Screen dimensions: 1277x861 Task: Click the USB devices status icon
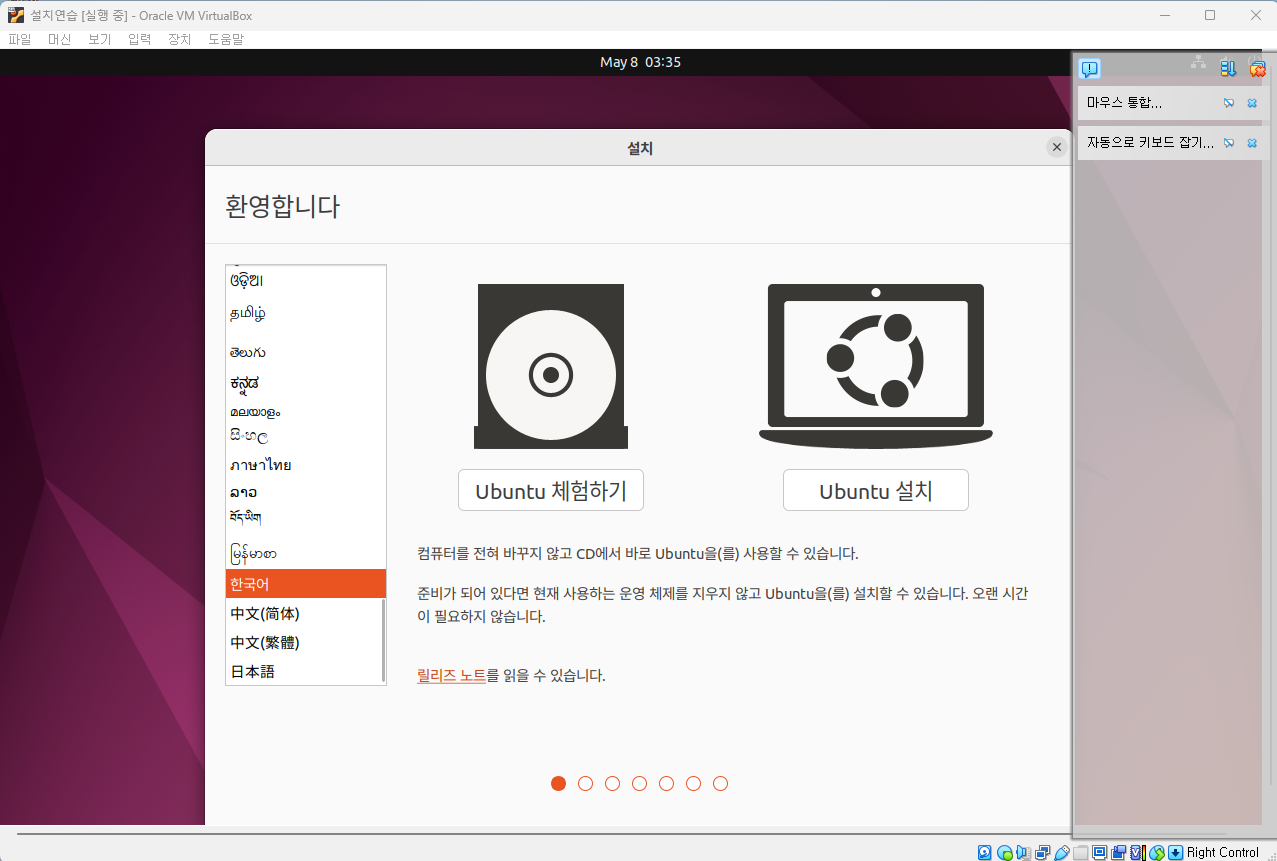pyautogui.click(x=1062, y=852)
